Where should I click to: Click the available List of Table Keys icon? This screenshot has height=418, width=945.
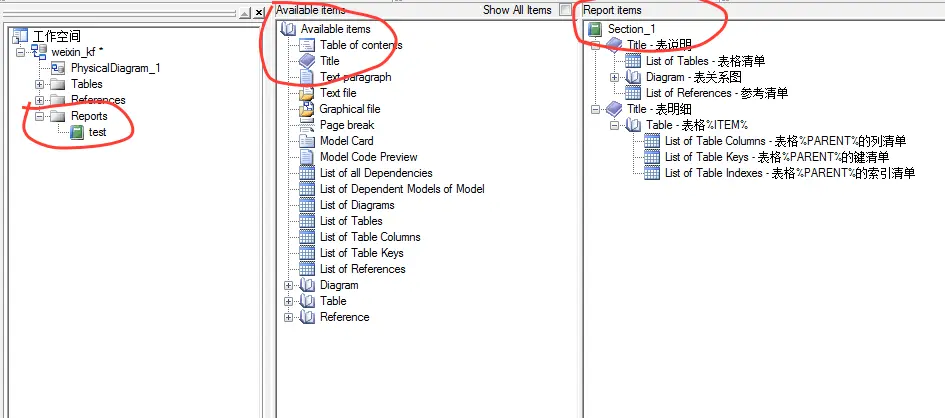click(307, 253)
